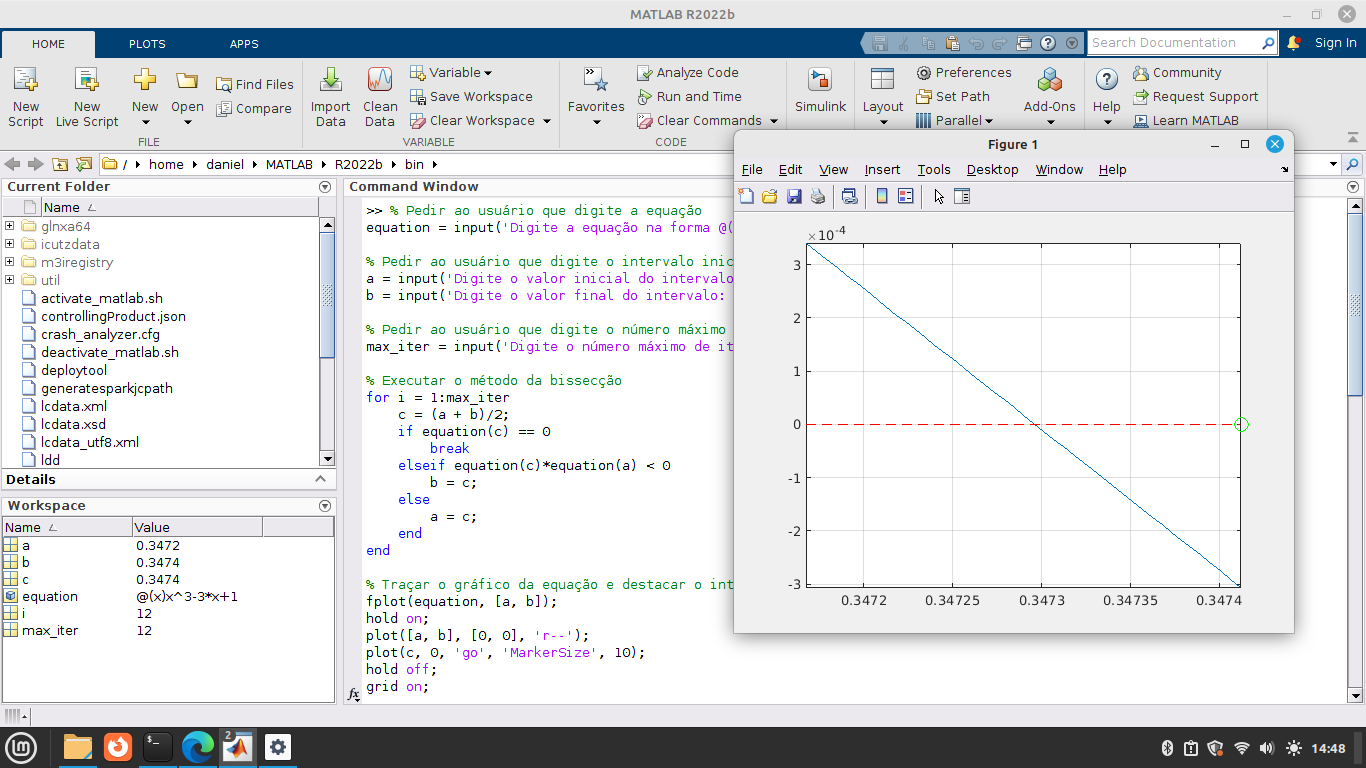Open the terminal from the taskbar
This screenshot has width=1366, height=768.
point(158,747)
